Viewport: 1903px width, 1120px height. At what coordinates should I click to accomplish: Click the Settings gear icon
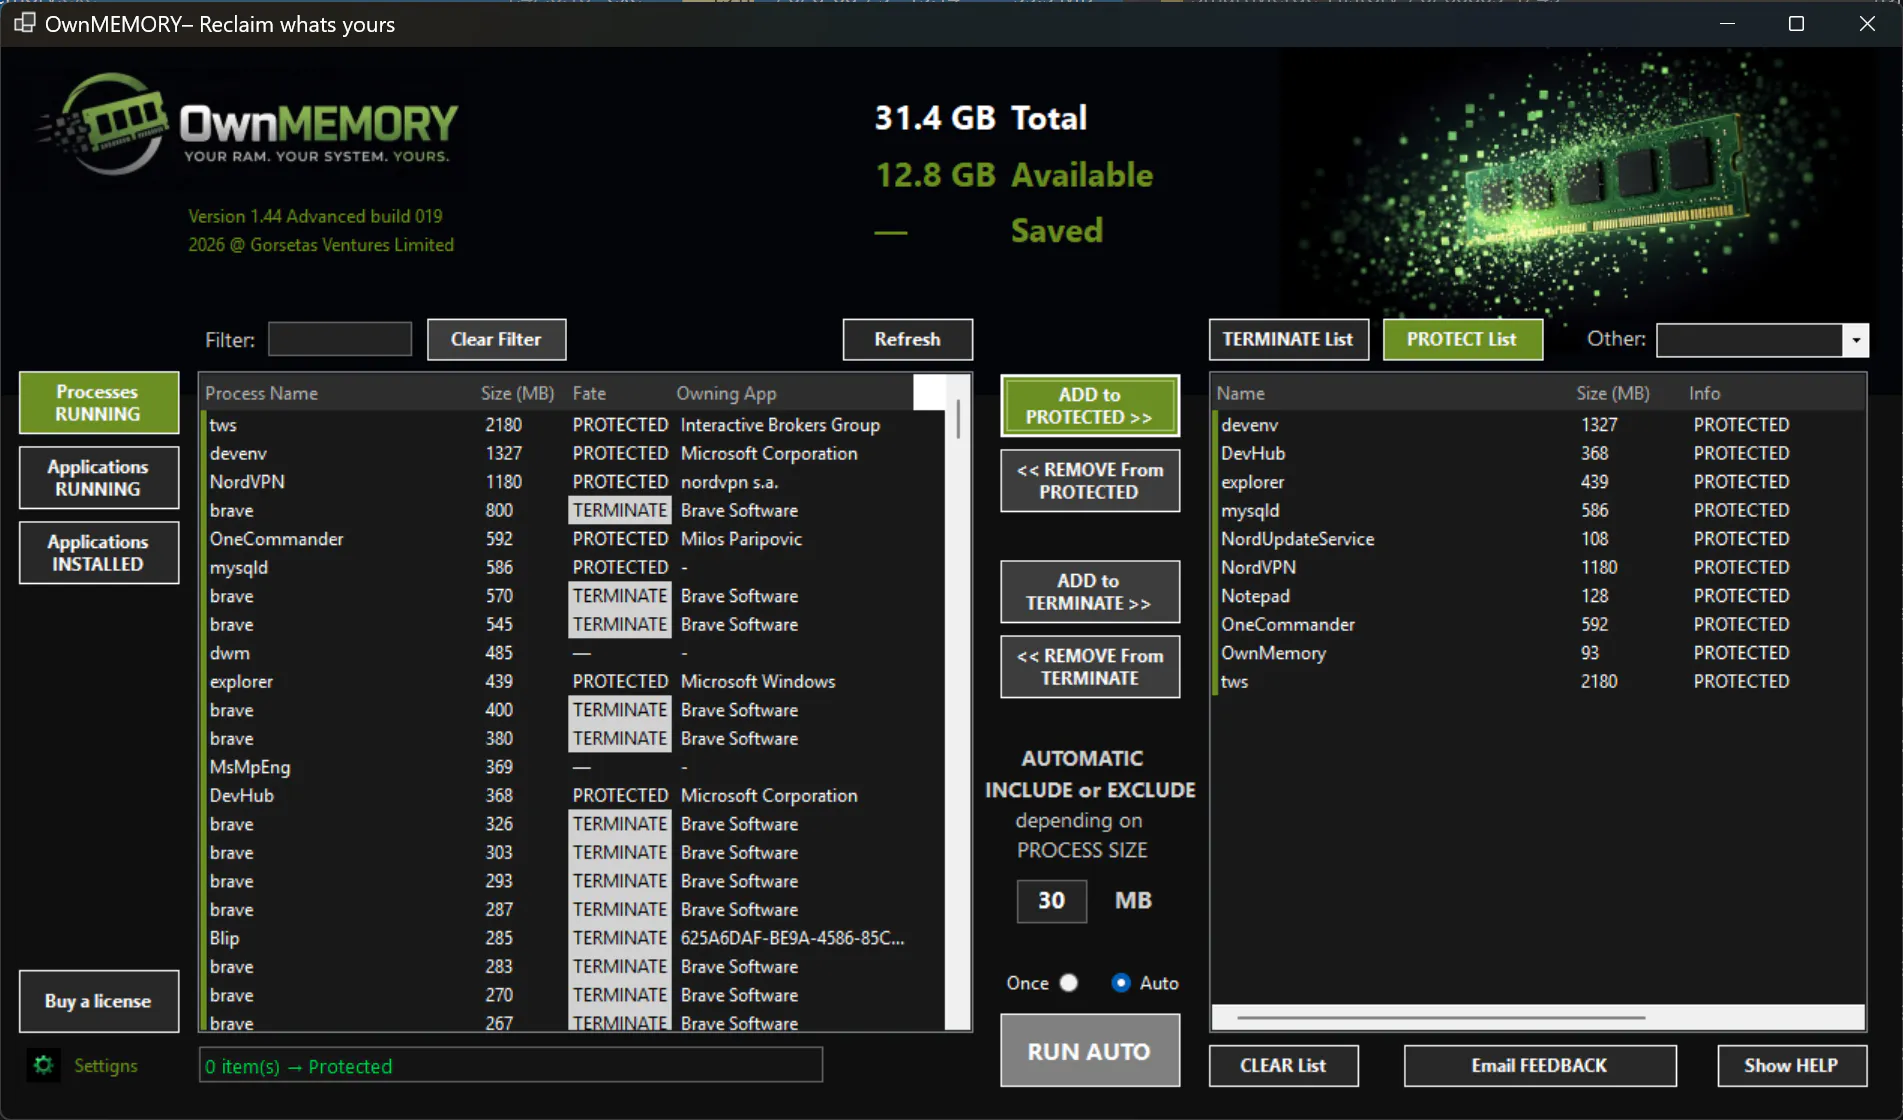point(43,1065)
